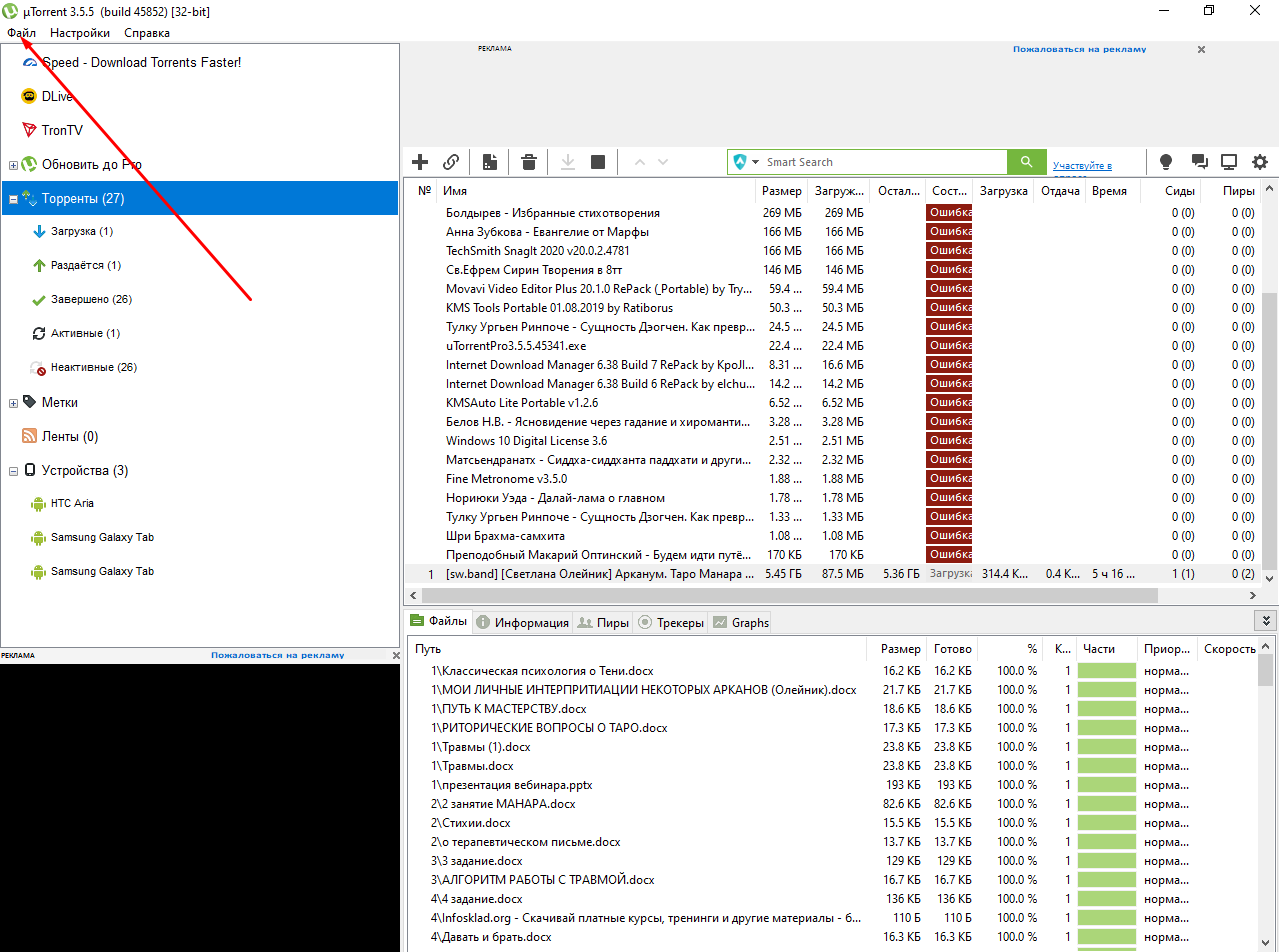Select the Раздаётся (1) filter
The height and width of the screenshot is (952, 1279).
pyautogui.click(x=76, y=265)
